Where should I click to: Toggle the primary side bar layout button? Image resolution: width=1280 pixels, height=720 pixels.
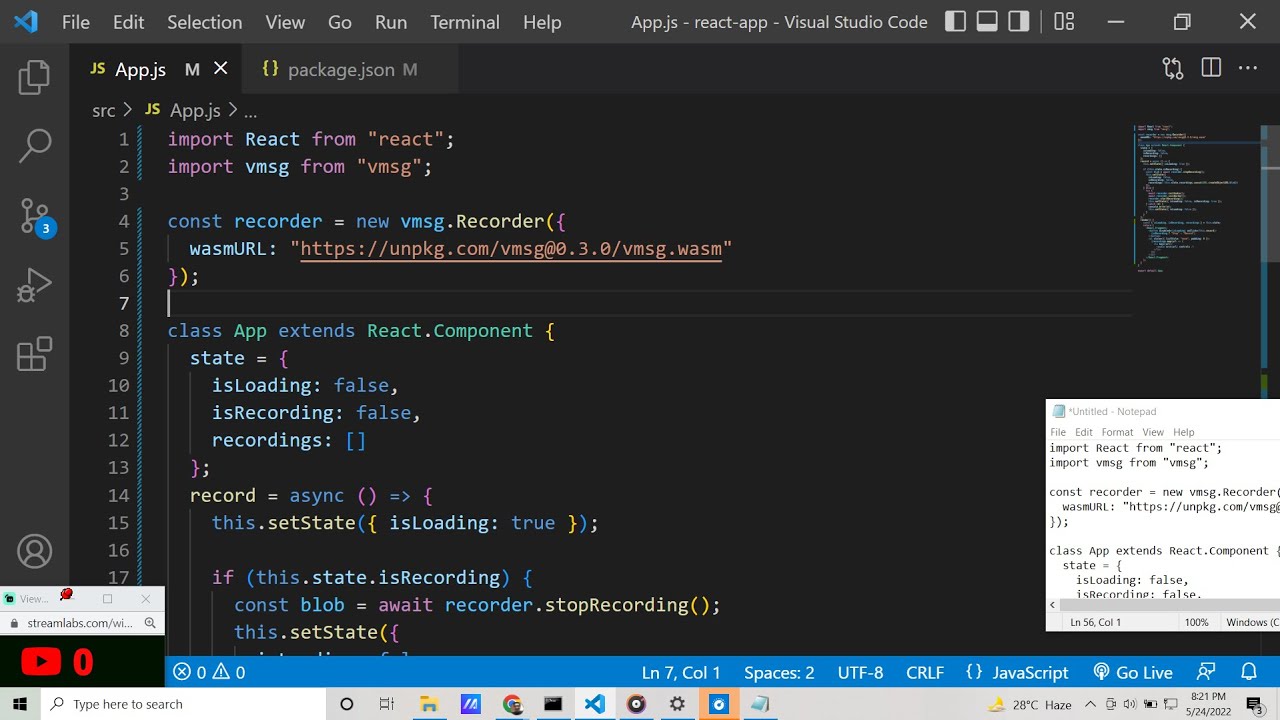[x=956, y=22]
